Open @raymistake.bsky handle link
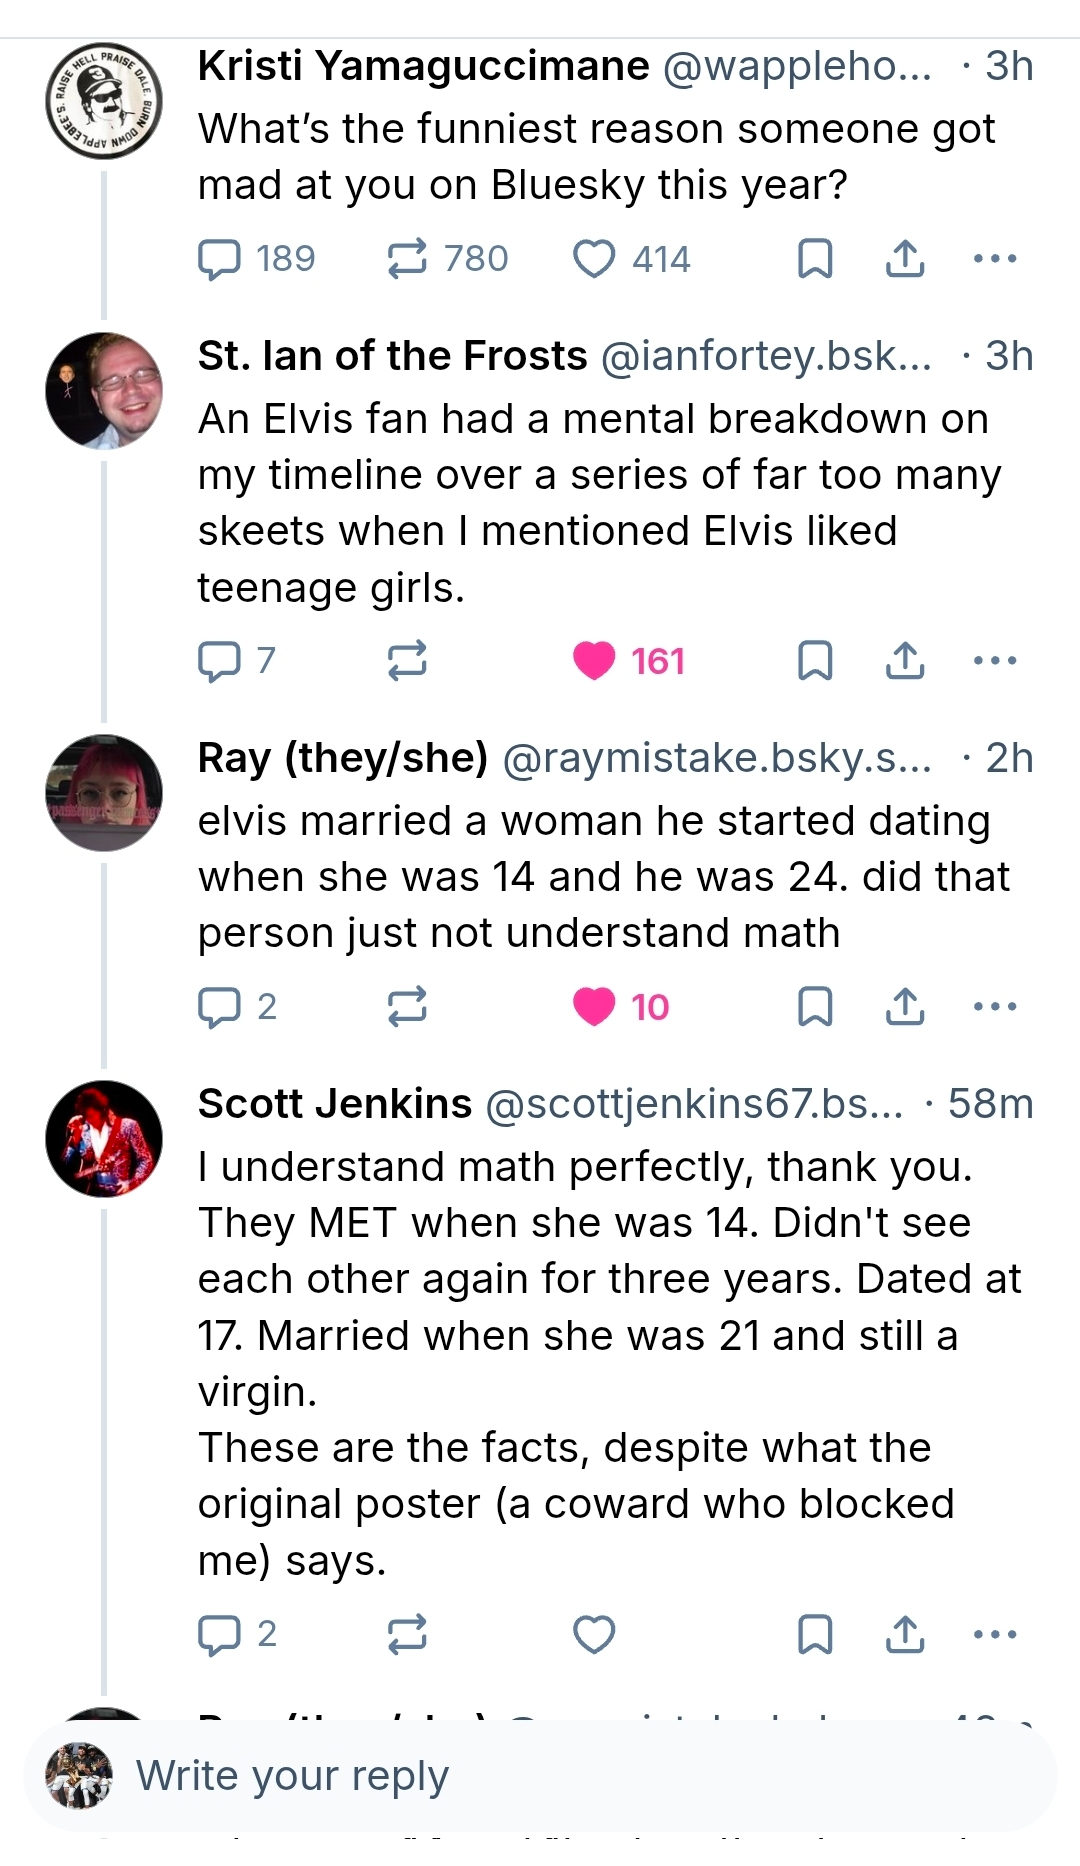 coord(716,759)
